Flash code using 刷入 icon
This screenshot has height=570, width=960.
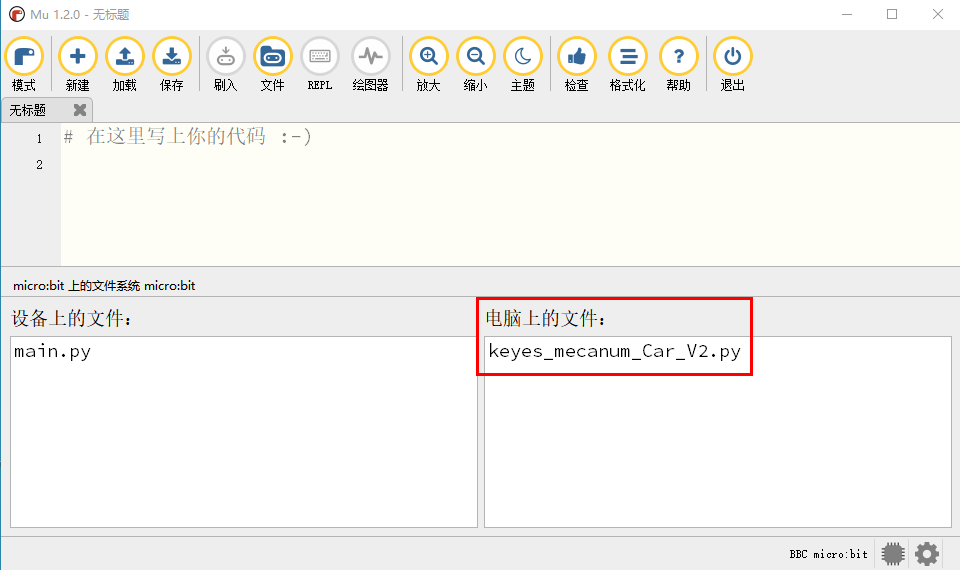[225, 64]
